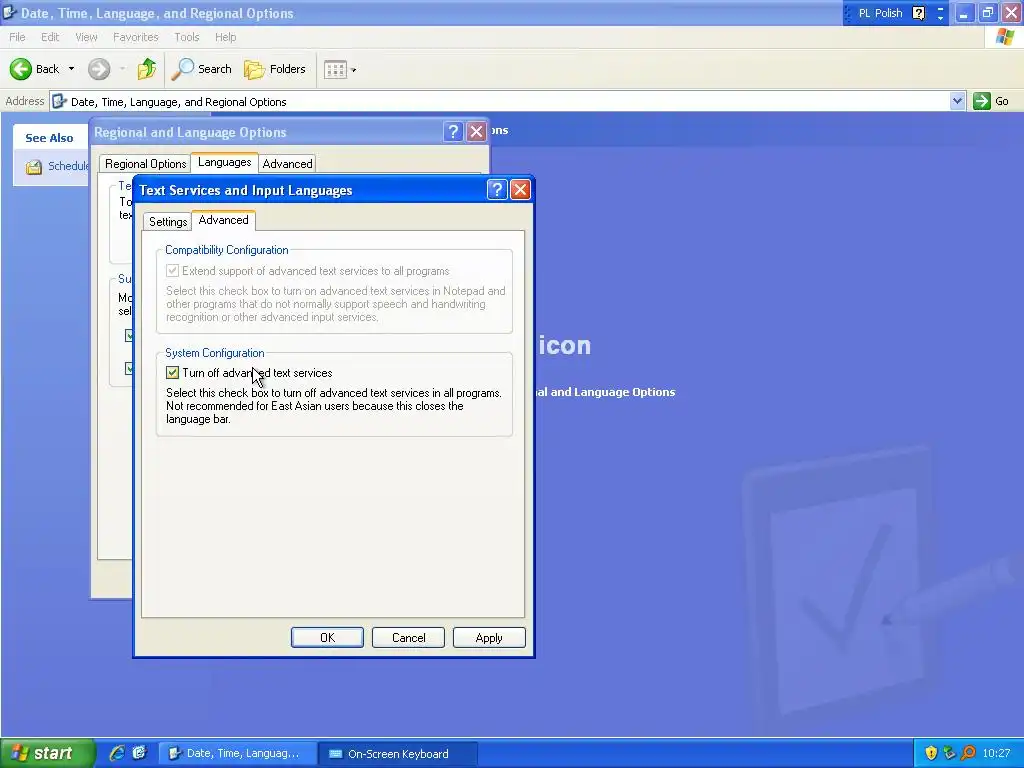
Task: Close the Regional and Language Options dialog
Action: (477, 132)
